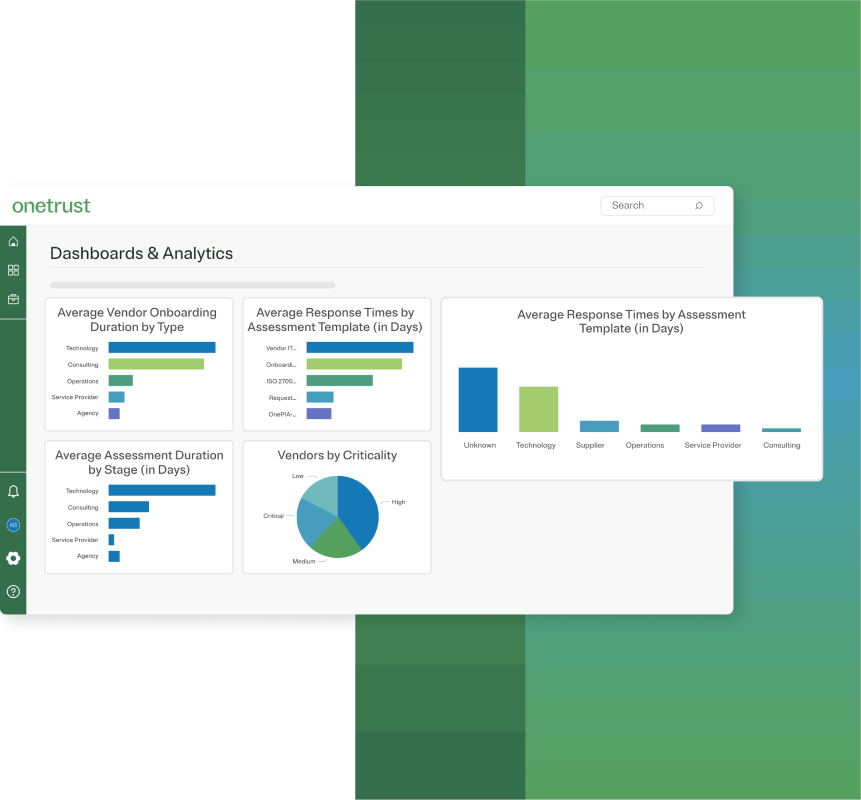
Task: Select the Consulting bar in Assessment Duration chart
Action: pyautogui.click(x=128, y=507)
